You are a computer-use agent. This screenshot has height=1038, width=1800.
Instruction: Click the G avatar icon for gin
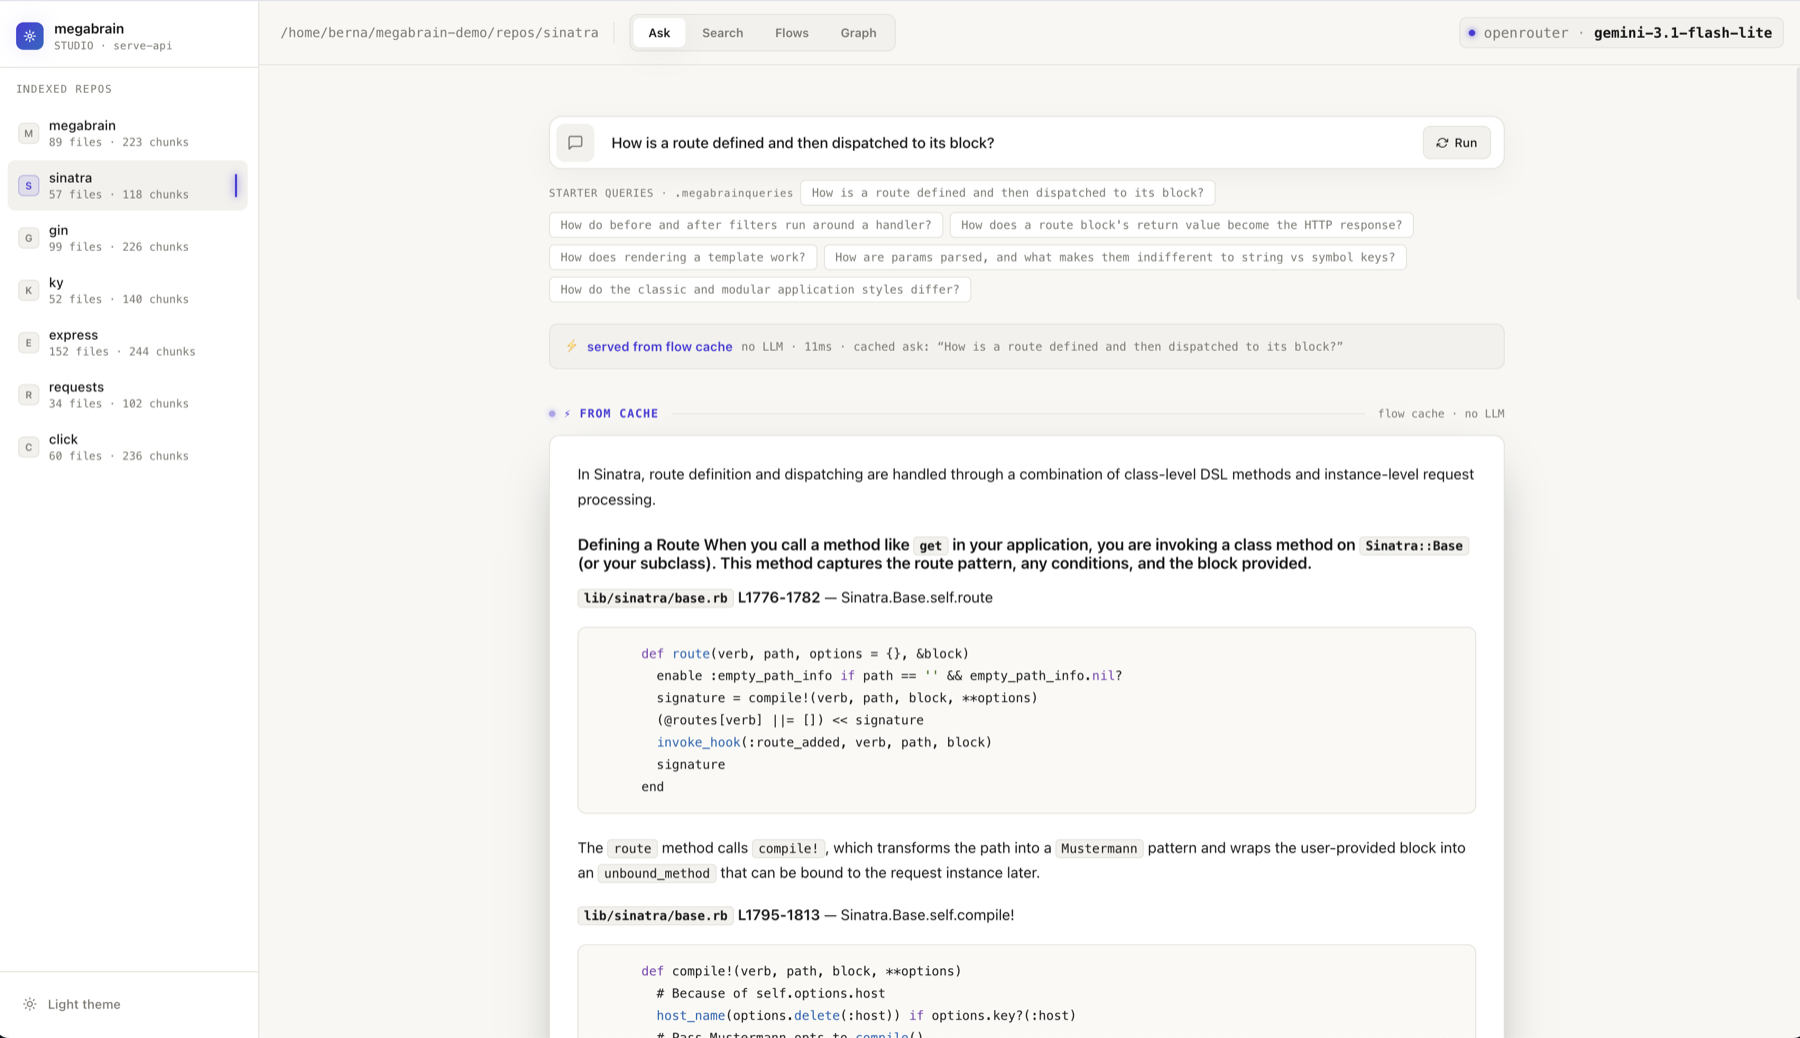coord(28,238)
